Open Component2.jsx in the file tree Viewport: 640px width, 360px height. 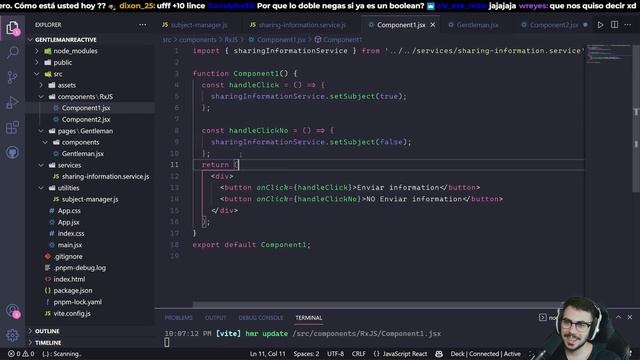coord(86,120)
